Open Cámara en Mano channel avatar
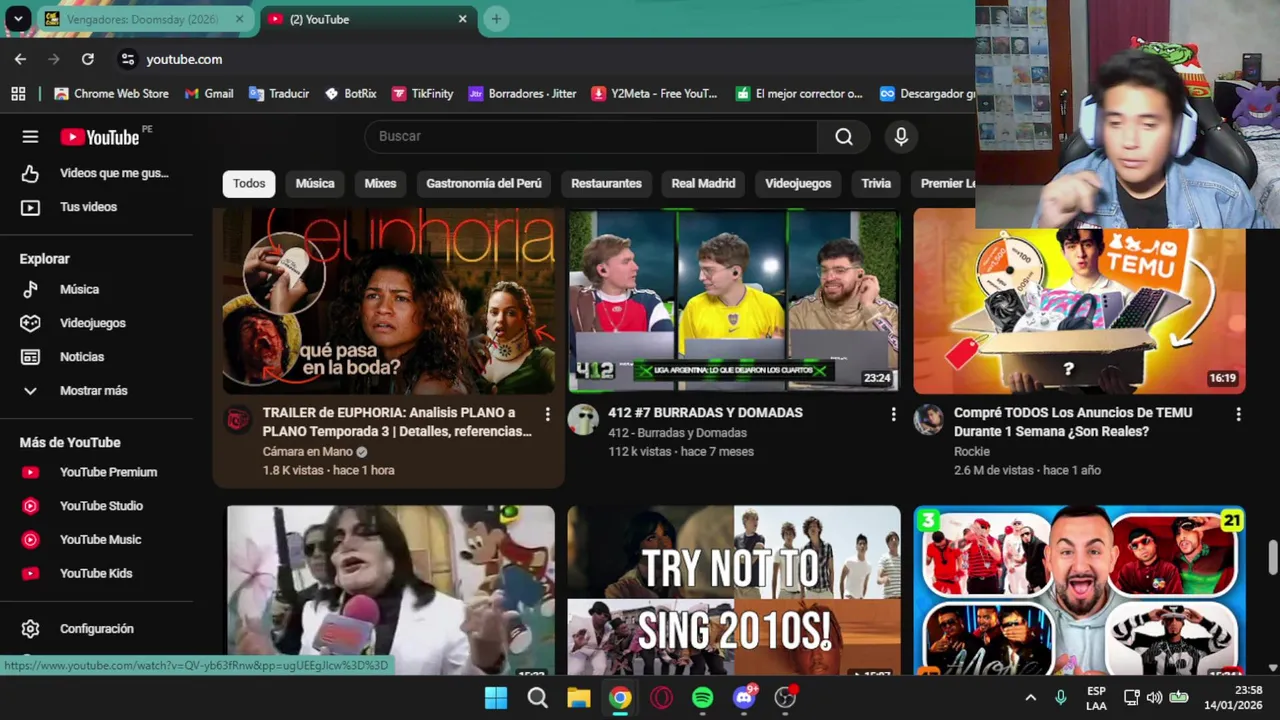 [x=238, y=420]
